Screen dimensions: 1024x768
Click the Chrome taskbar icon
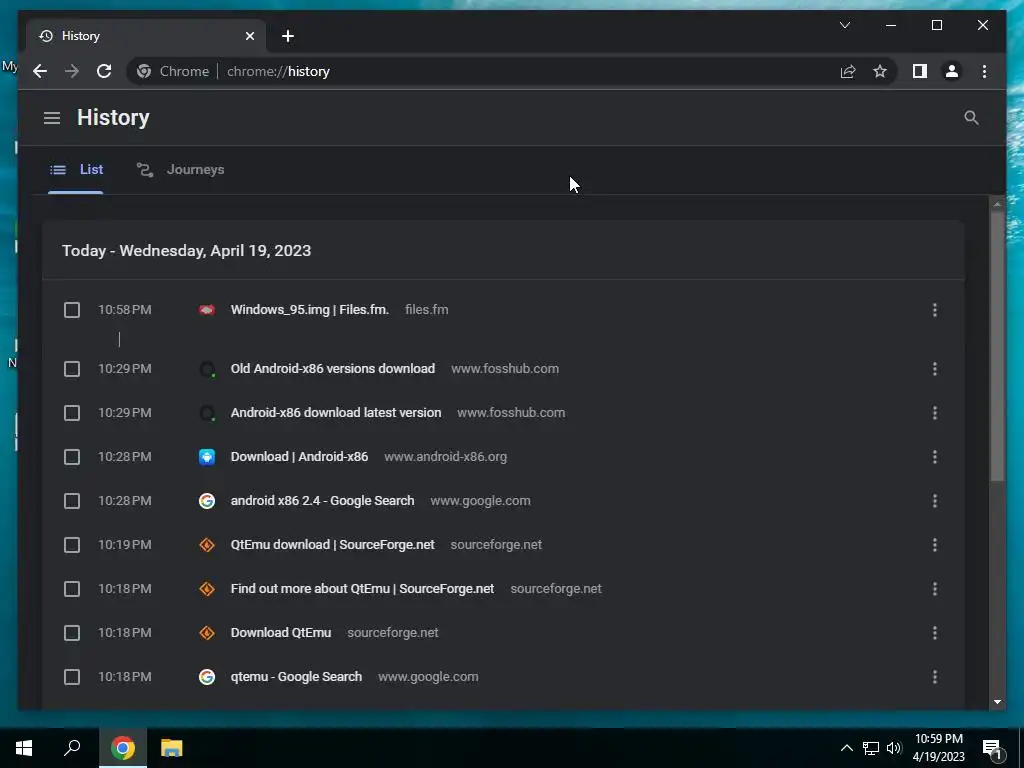[x=123, y=748]
